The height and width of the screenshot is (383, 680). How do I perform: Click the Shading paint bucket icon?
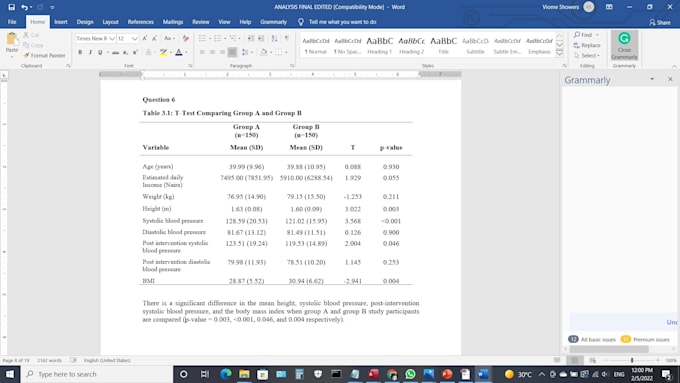pyautogui.click(x=263, y=52)
